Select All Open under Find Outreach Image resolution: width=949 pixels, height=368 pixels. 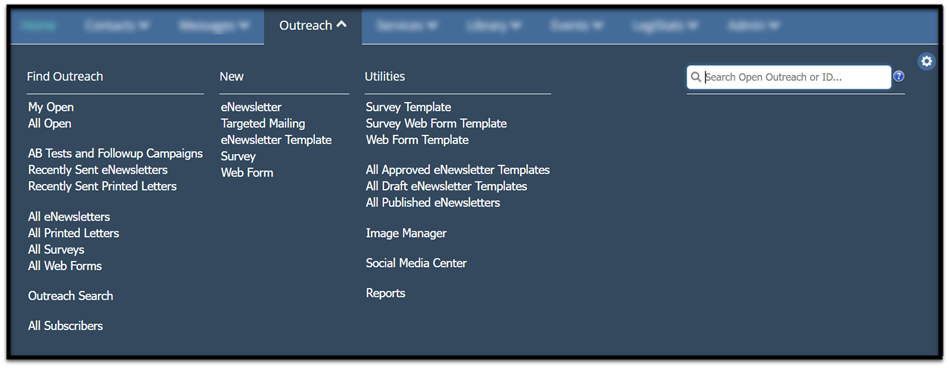click(50, 123)
